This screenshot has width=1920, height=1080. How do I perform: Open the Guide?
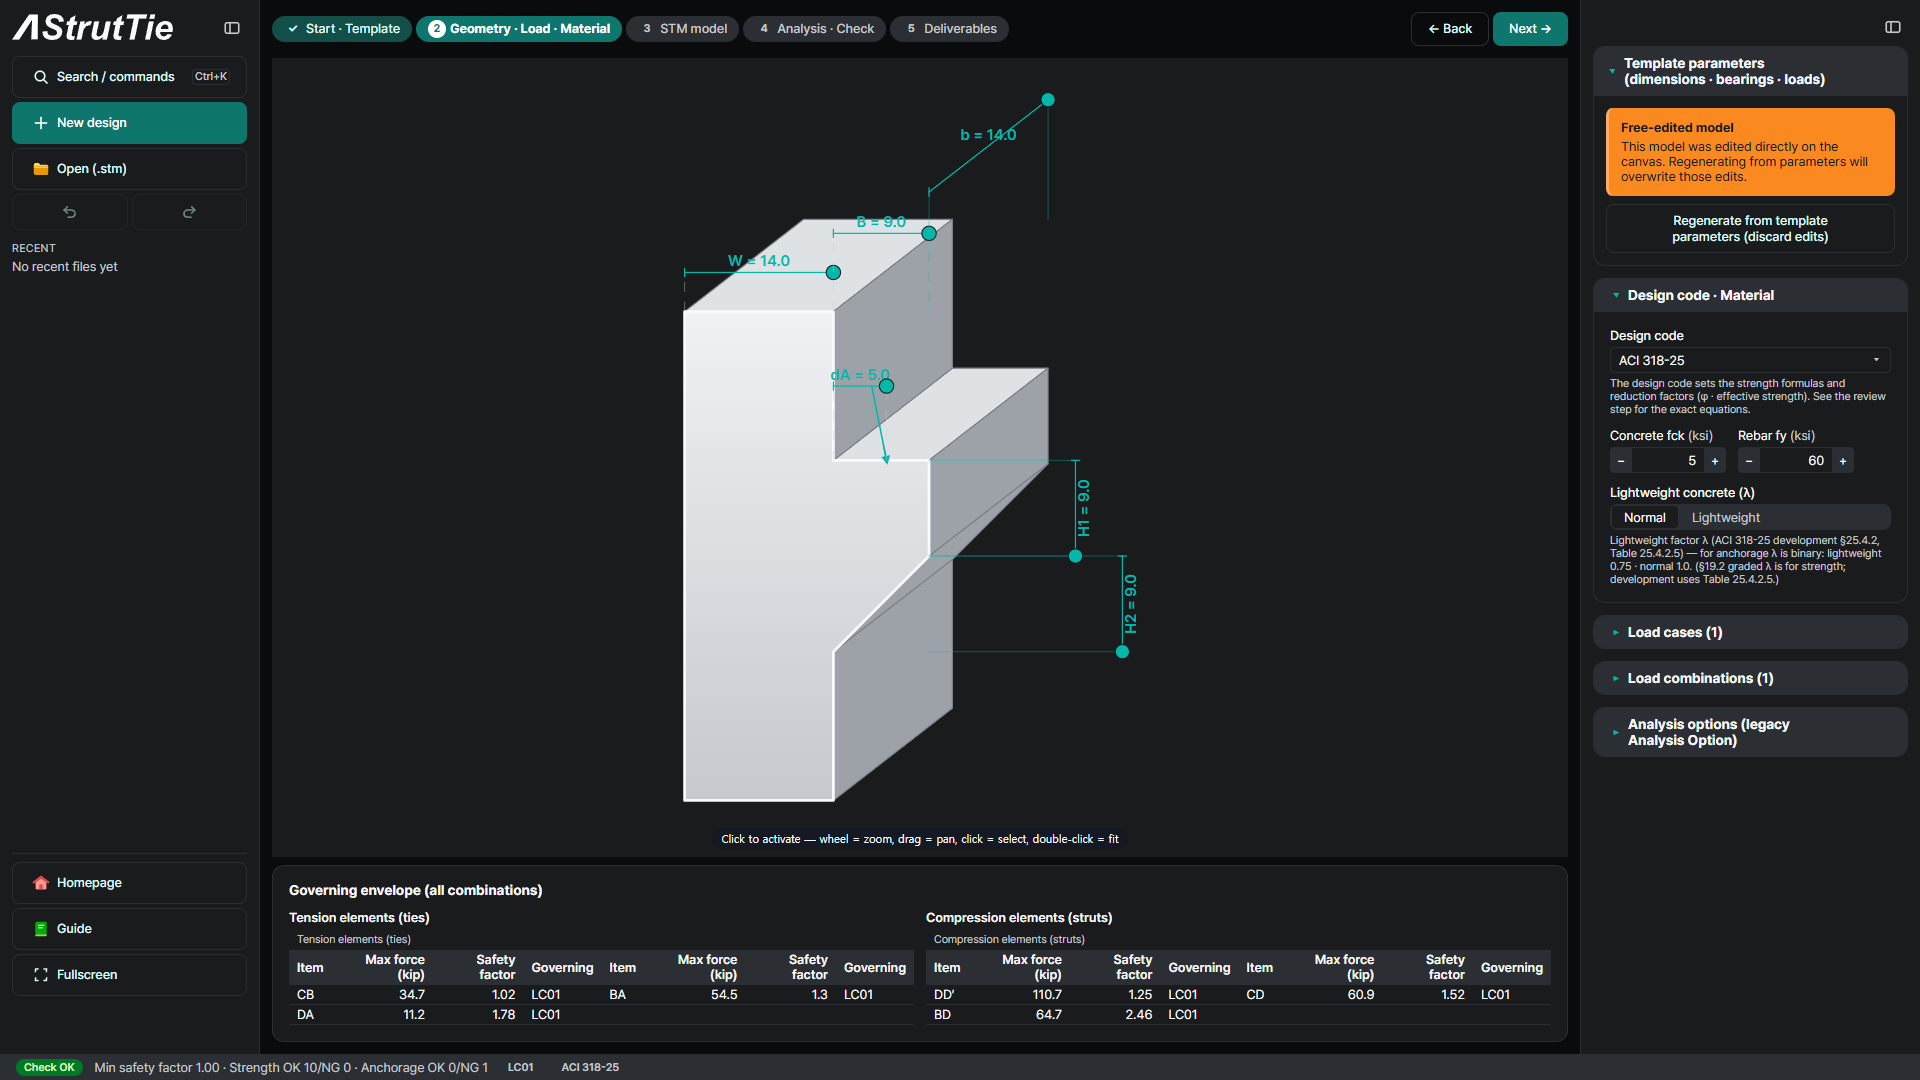point(129,929)
